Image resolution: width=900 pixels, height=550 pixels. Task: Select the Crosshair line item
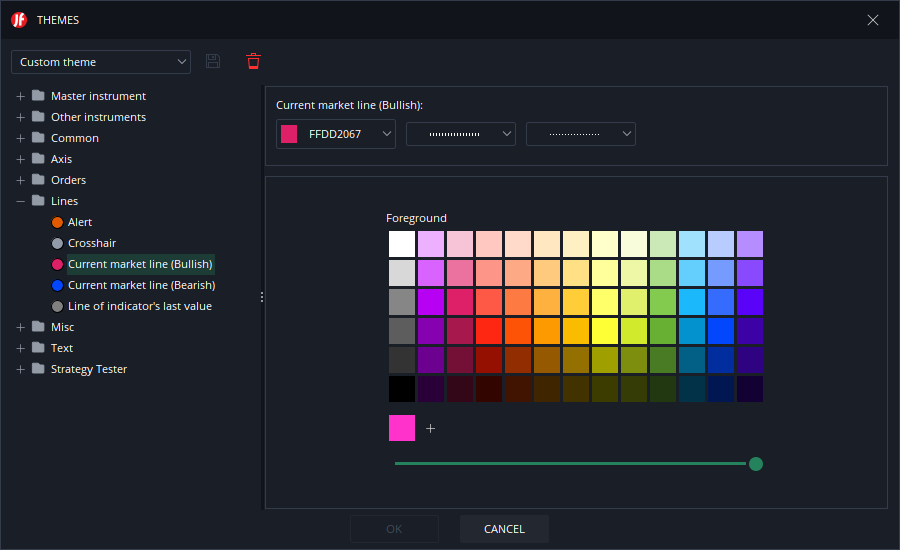tap(92, 243)
